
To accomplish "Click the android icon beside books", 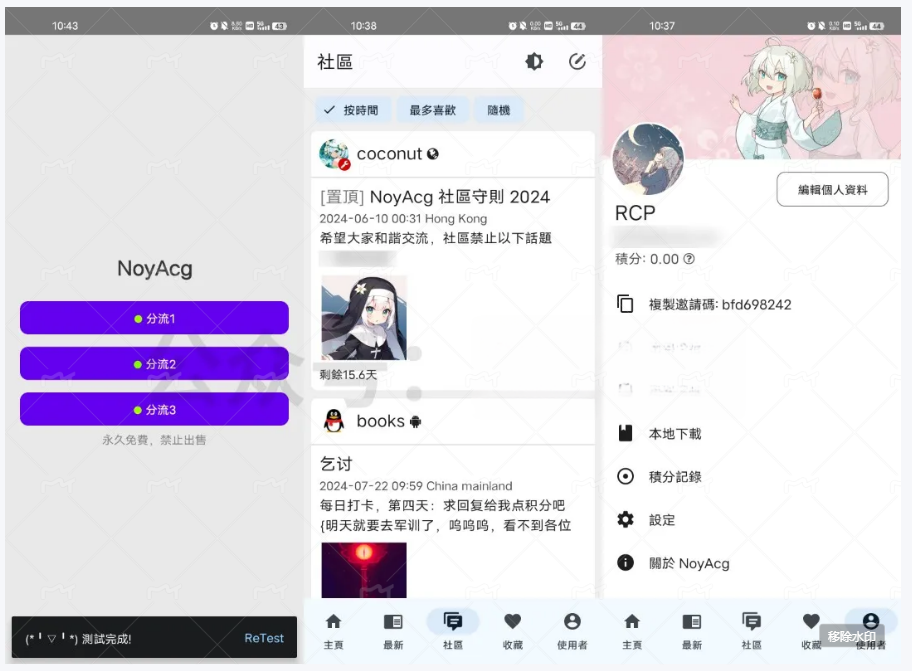I will pyautogui.click(x=415, y=422).
